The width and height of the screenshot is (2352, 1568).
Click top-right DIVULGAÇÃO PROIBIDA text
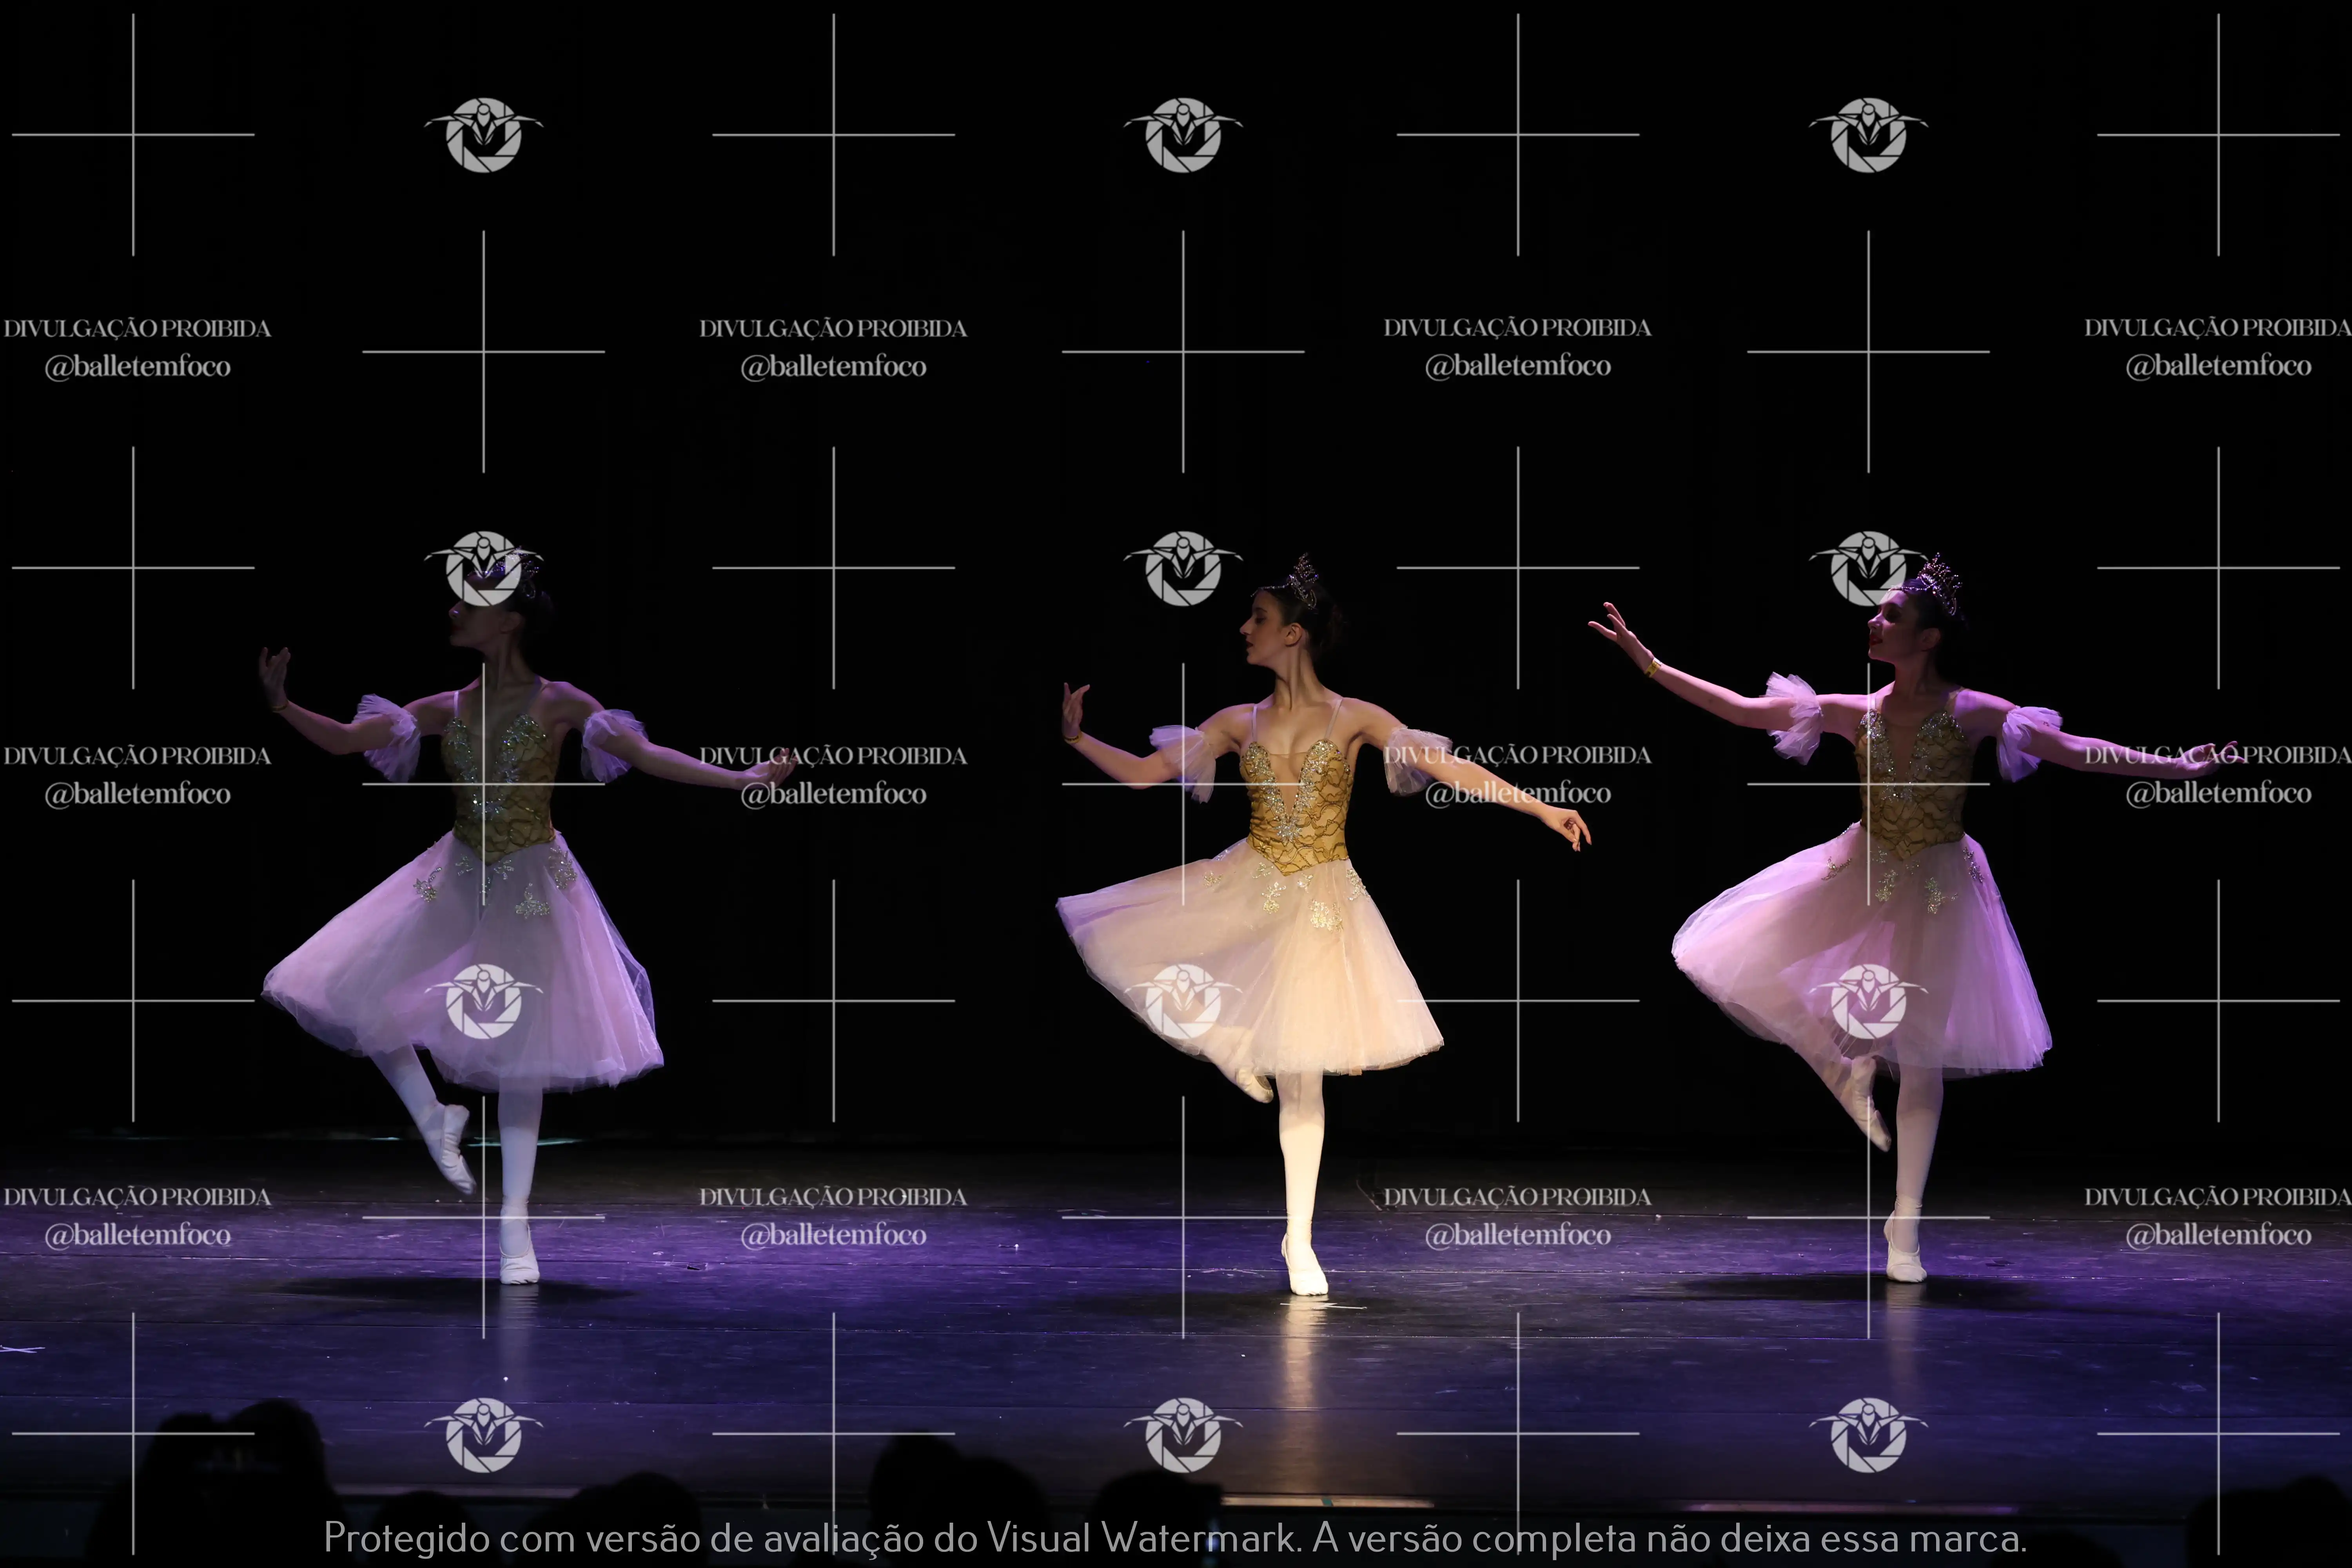point(2217,328)
